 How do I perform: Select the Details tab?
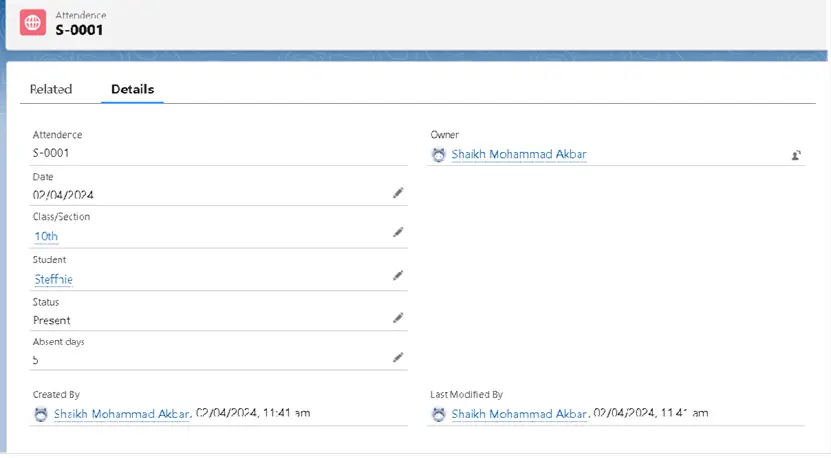pos(132,89)
